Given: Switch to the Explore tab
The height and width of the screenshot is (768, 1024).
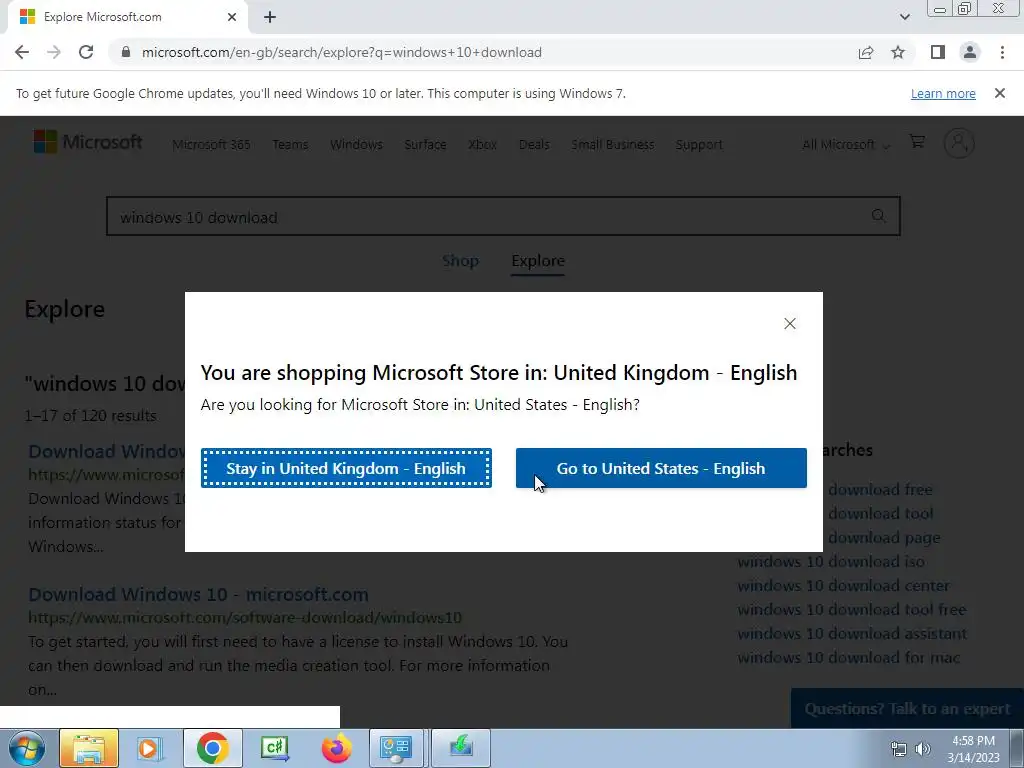Looking at the screenshot, I should [x=537, y=261].
